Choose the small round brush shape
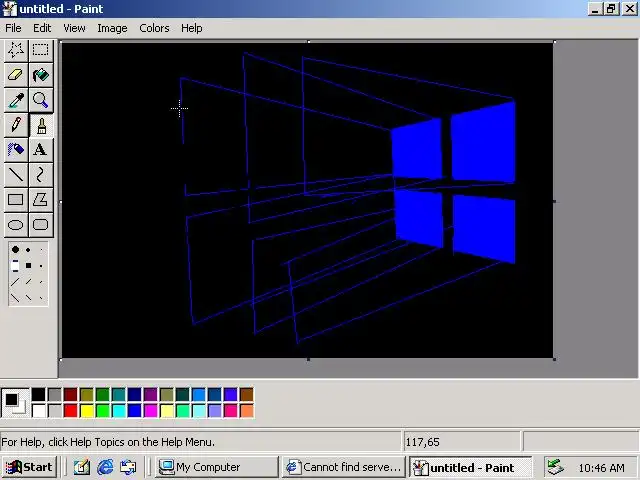 click(41, 250)
